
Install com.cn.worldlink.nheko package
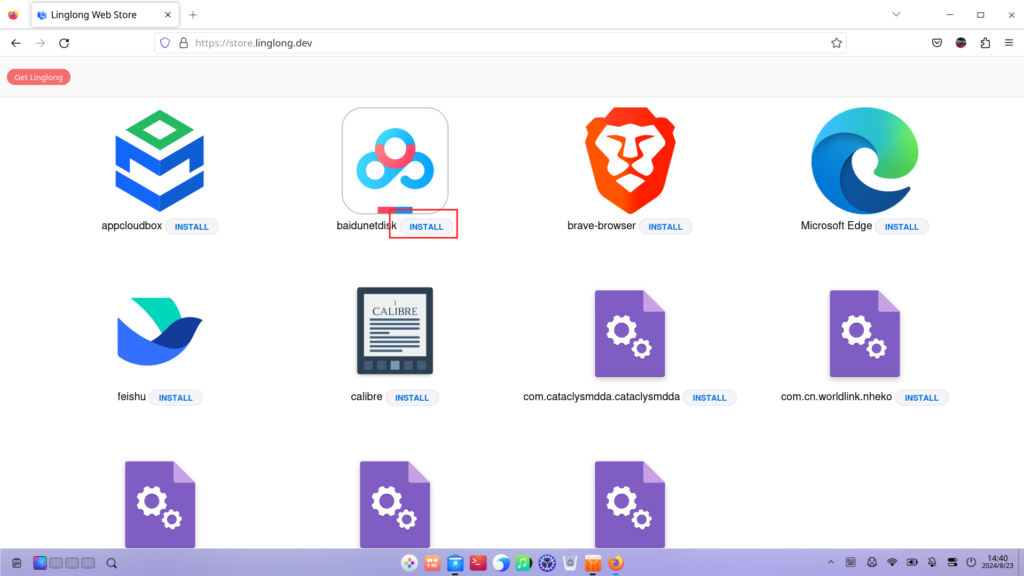pos(921,398)
